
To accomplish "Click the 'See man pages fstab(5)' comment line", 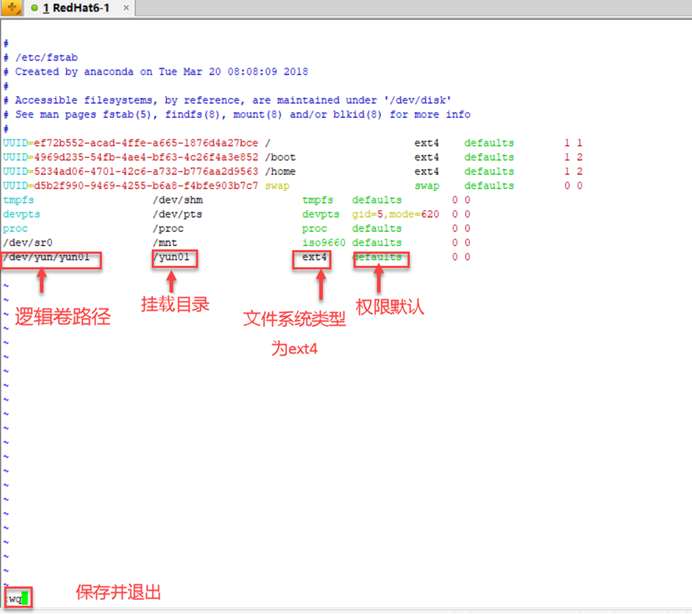I will 237,114.
